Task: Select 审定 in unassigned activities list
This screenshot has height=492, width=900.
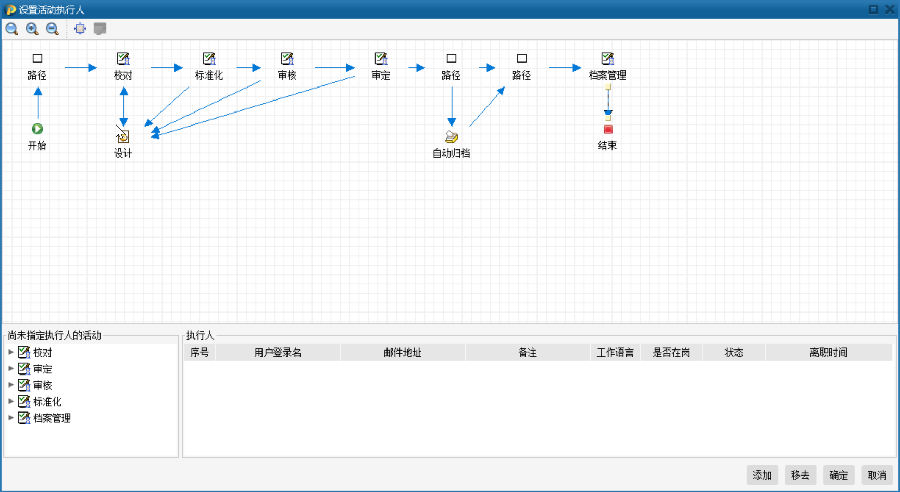Action: click(35, 369)
